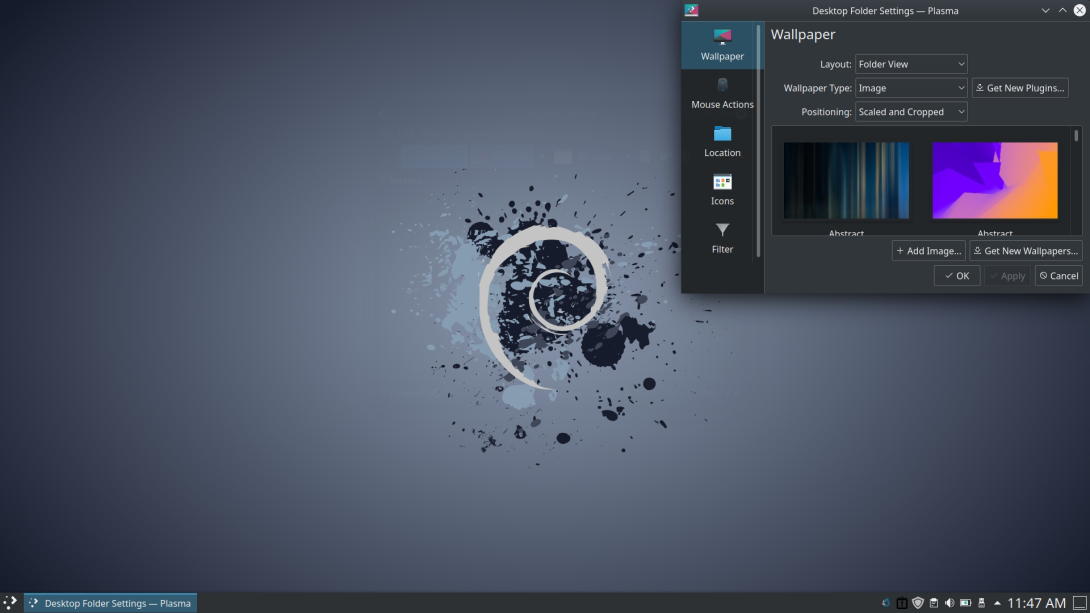Click the wallpaper list vertical scrollbar
Viewport: 1090px width, 613px height.
point(1076,136)
